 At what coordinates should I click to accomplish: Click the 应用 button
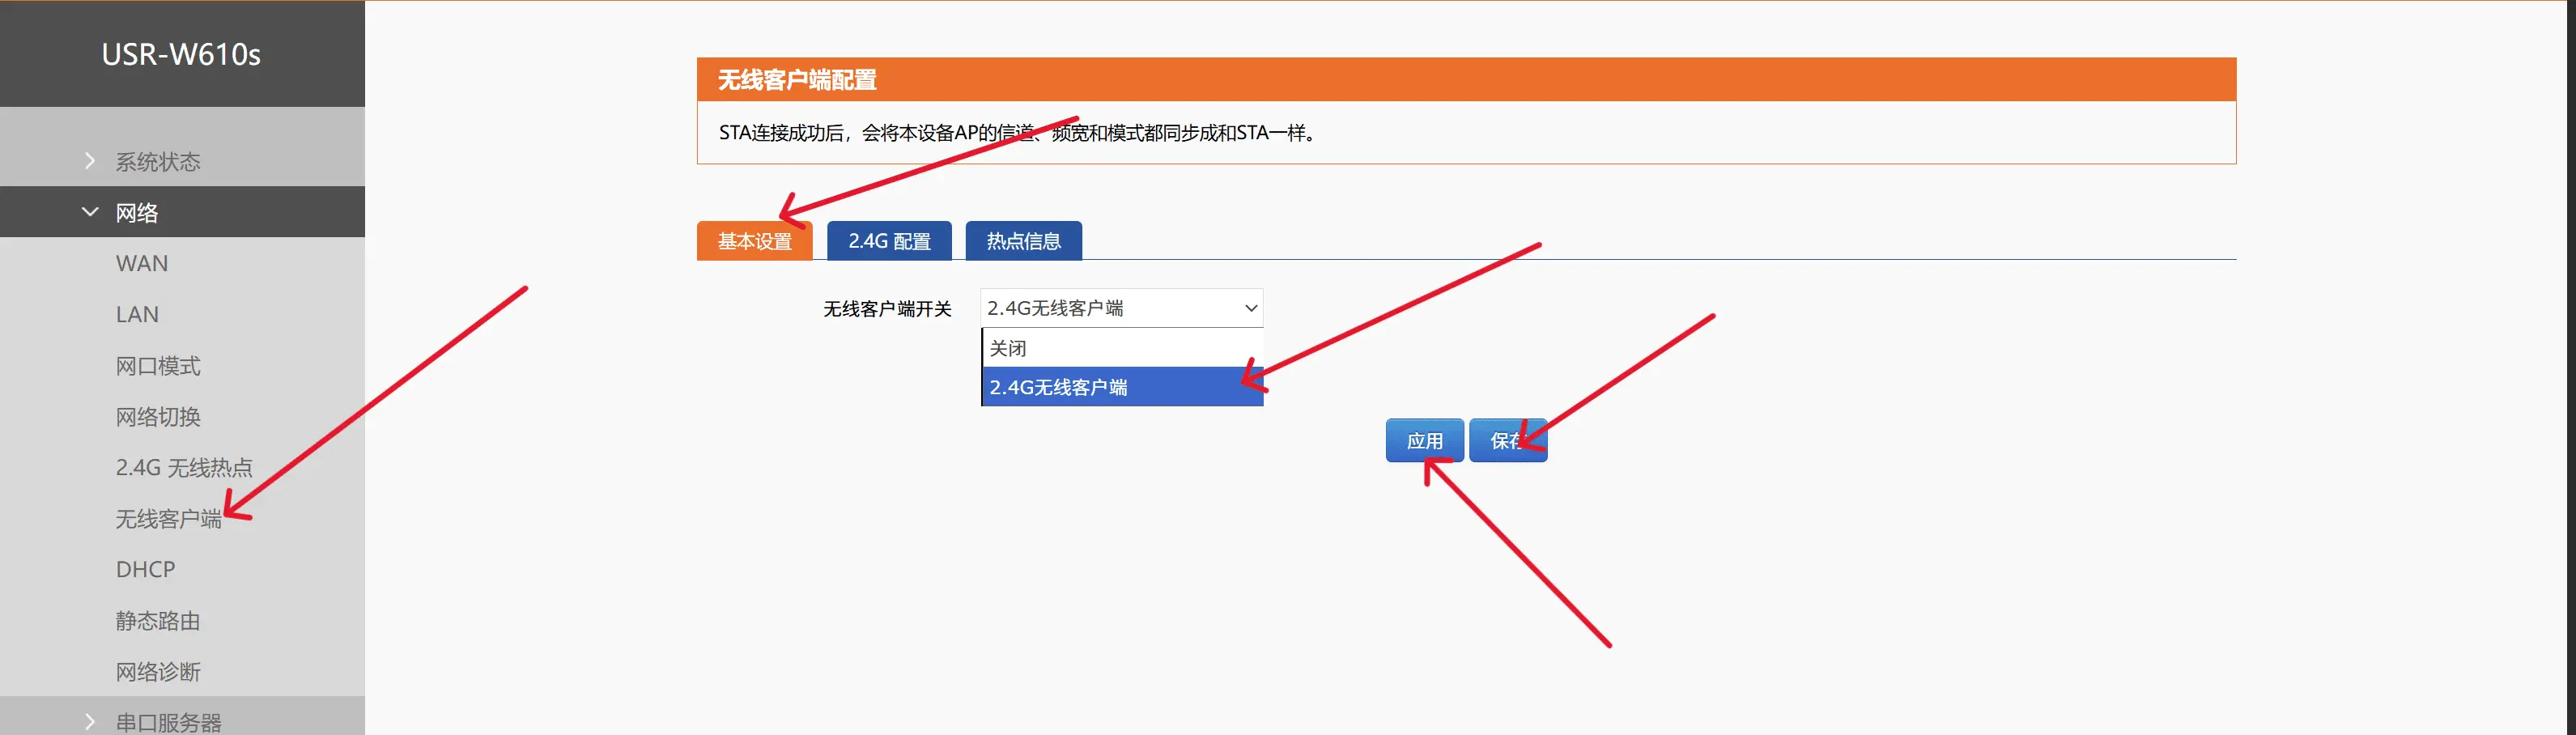tap(1424, 441)
